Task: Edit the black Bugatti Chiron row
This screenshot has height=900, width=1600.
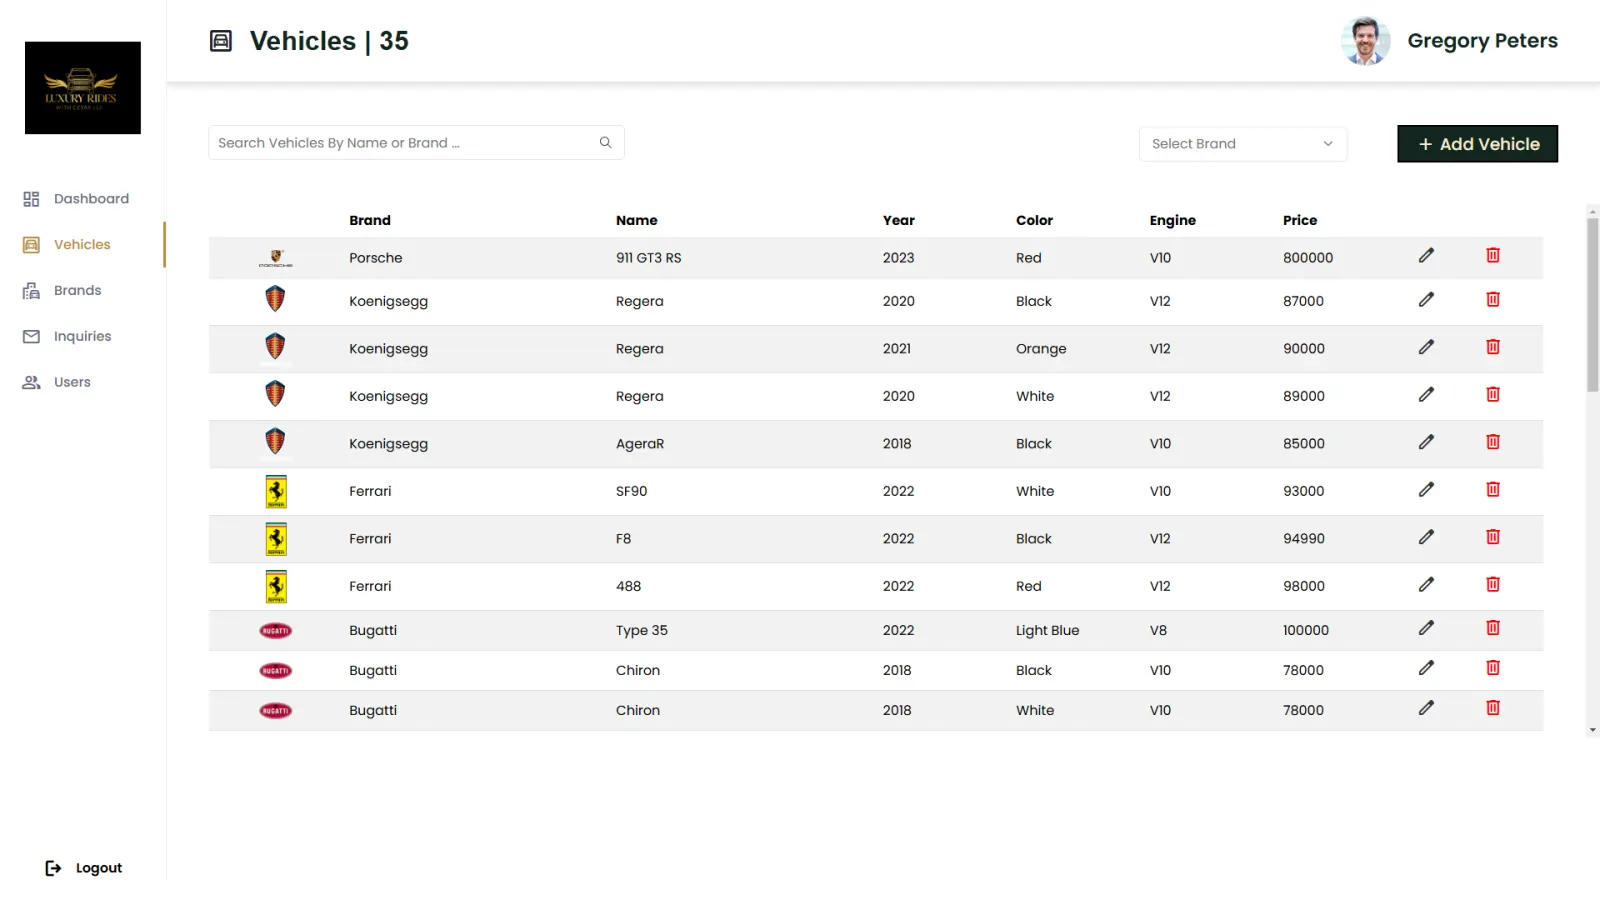Action: [x=1426, y=668]
